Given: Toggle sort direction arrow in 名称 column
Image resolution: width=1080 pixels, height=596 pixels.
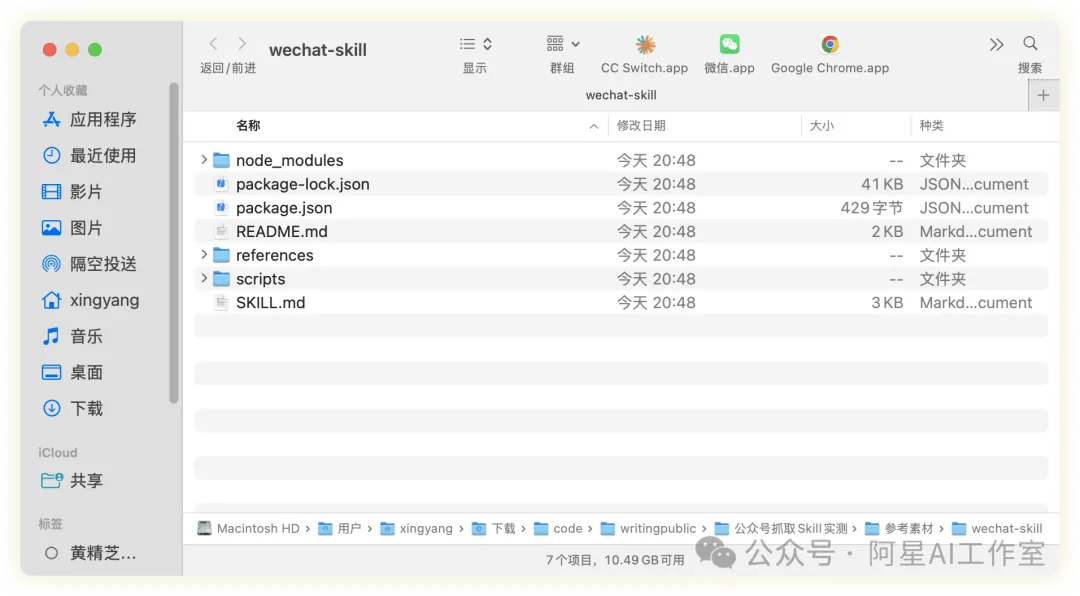Looking at the screenshot, I should tap(594, 126).
